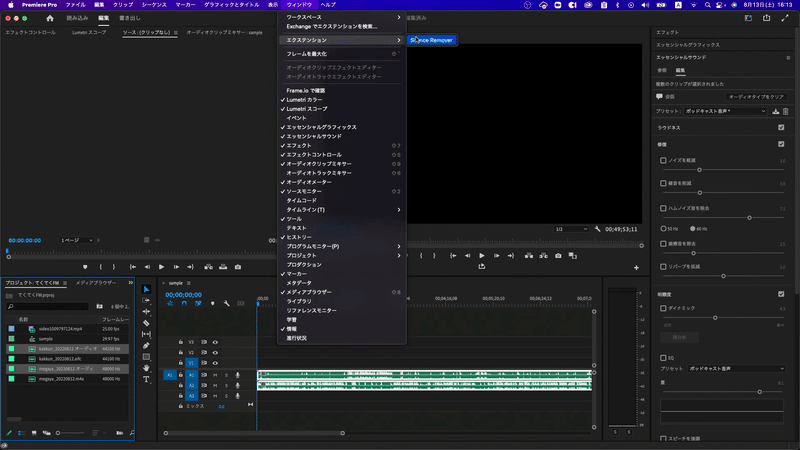Click program monitor settings wrench

[597, 229]
